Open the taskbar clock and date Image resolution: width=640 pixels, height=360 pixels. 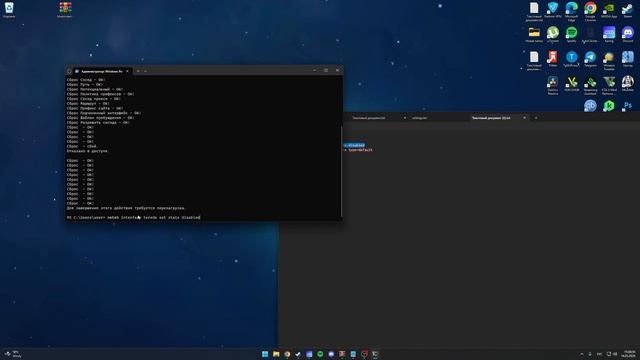[628, 354]
